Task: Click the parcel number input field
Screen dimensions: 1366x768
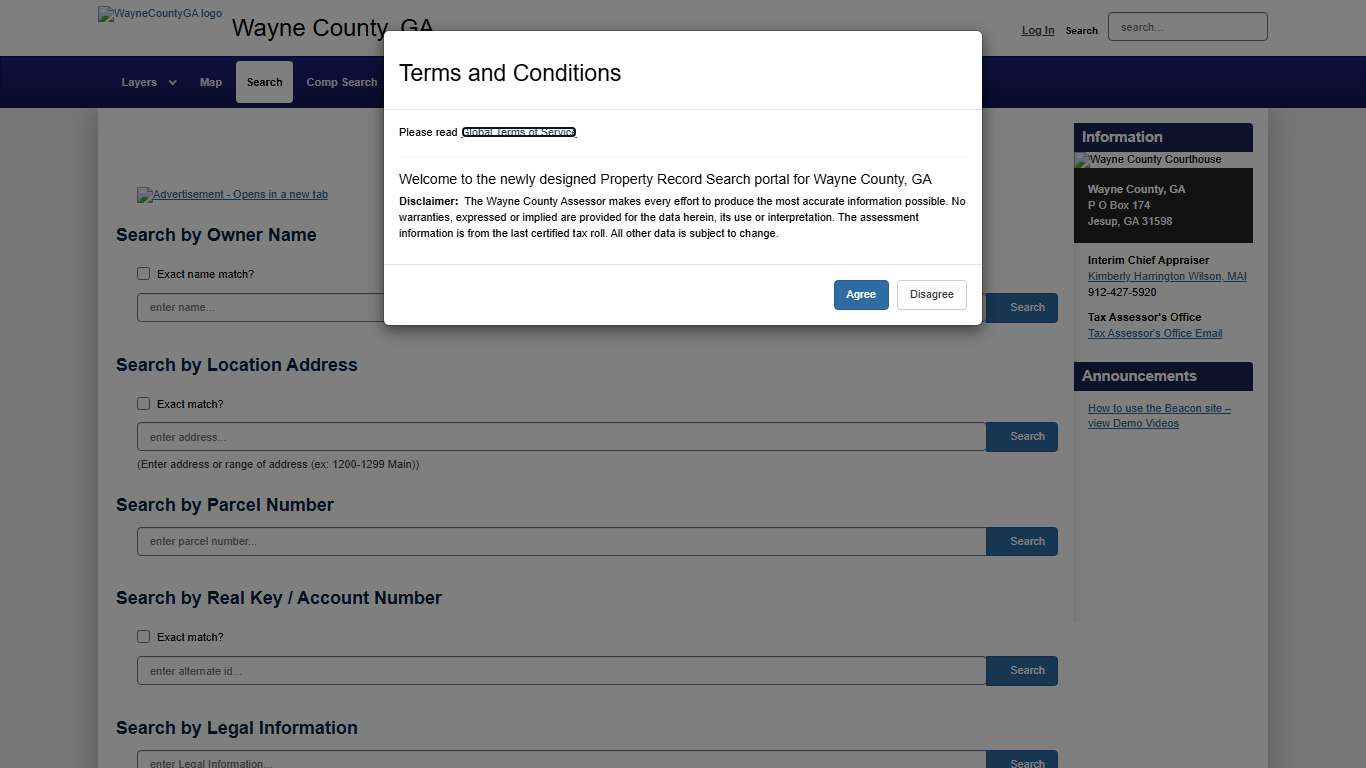Action: [561, 542]
